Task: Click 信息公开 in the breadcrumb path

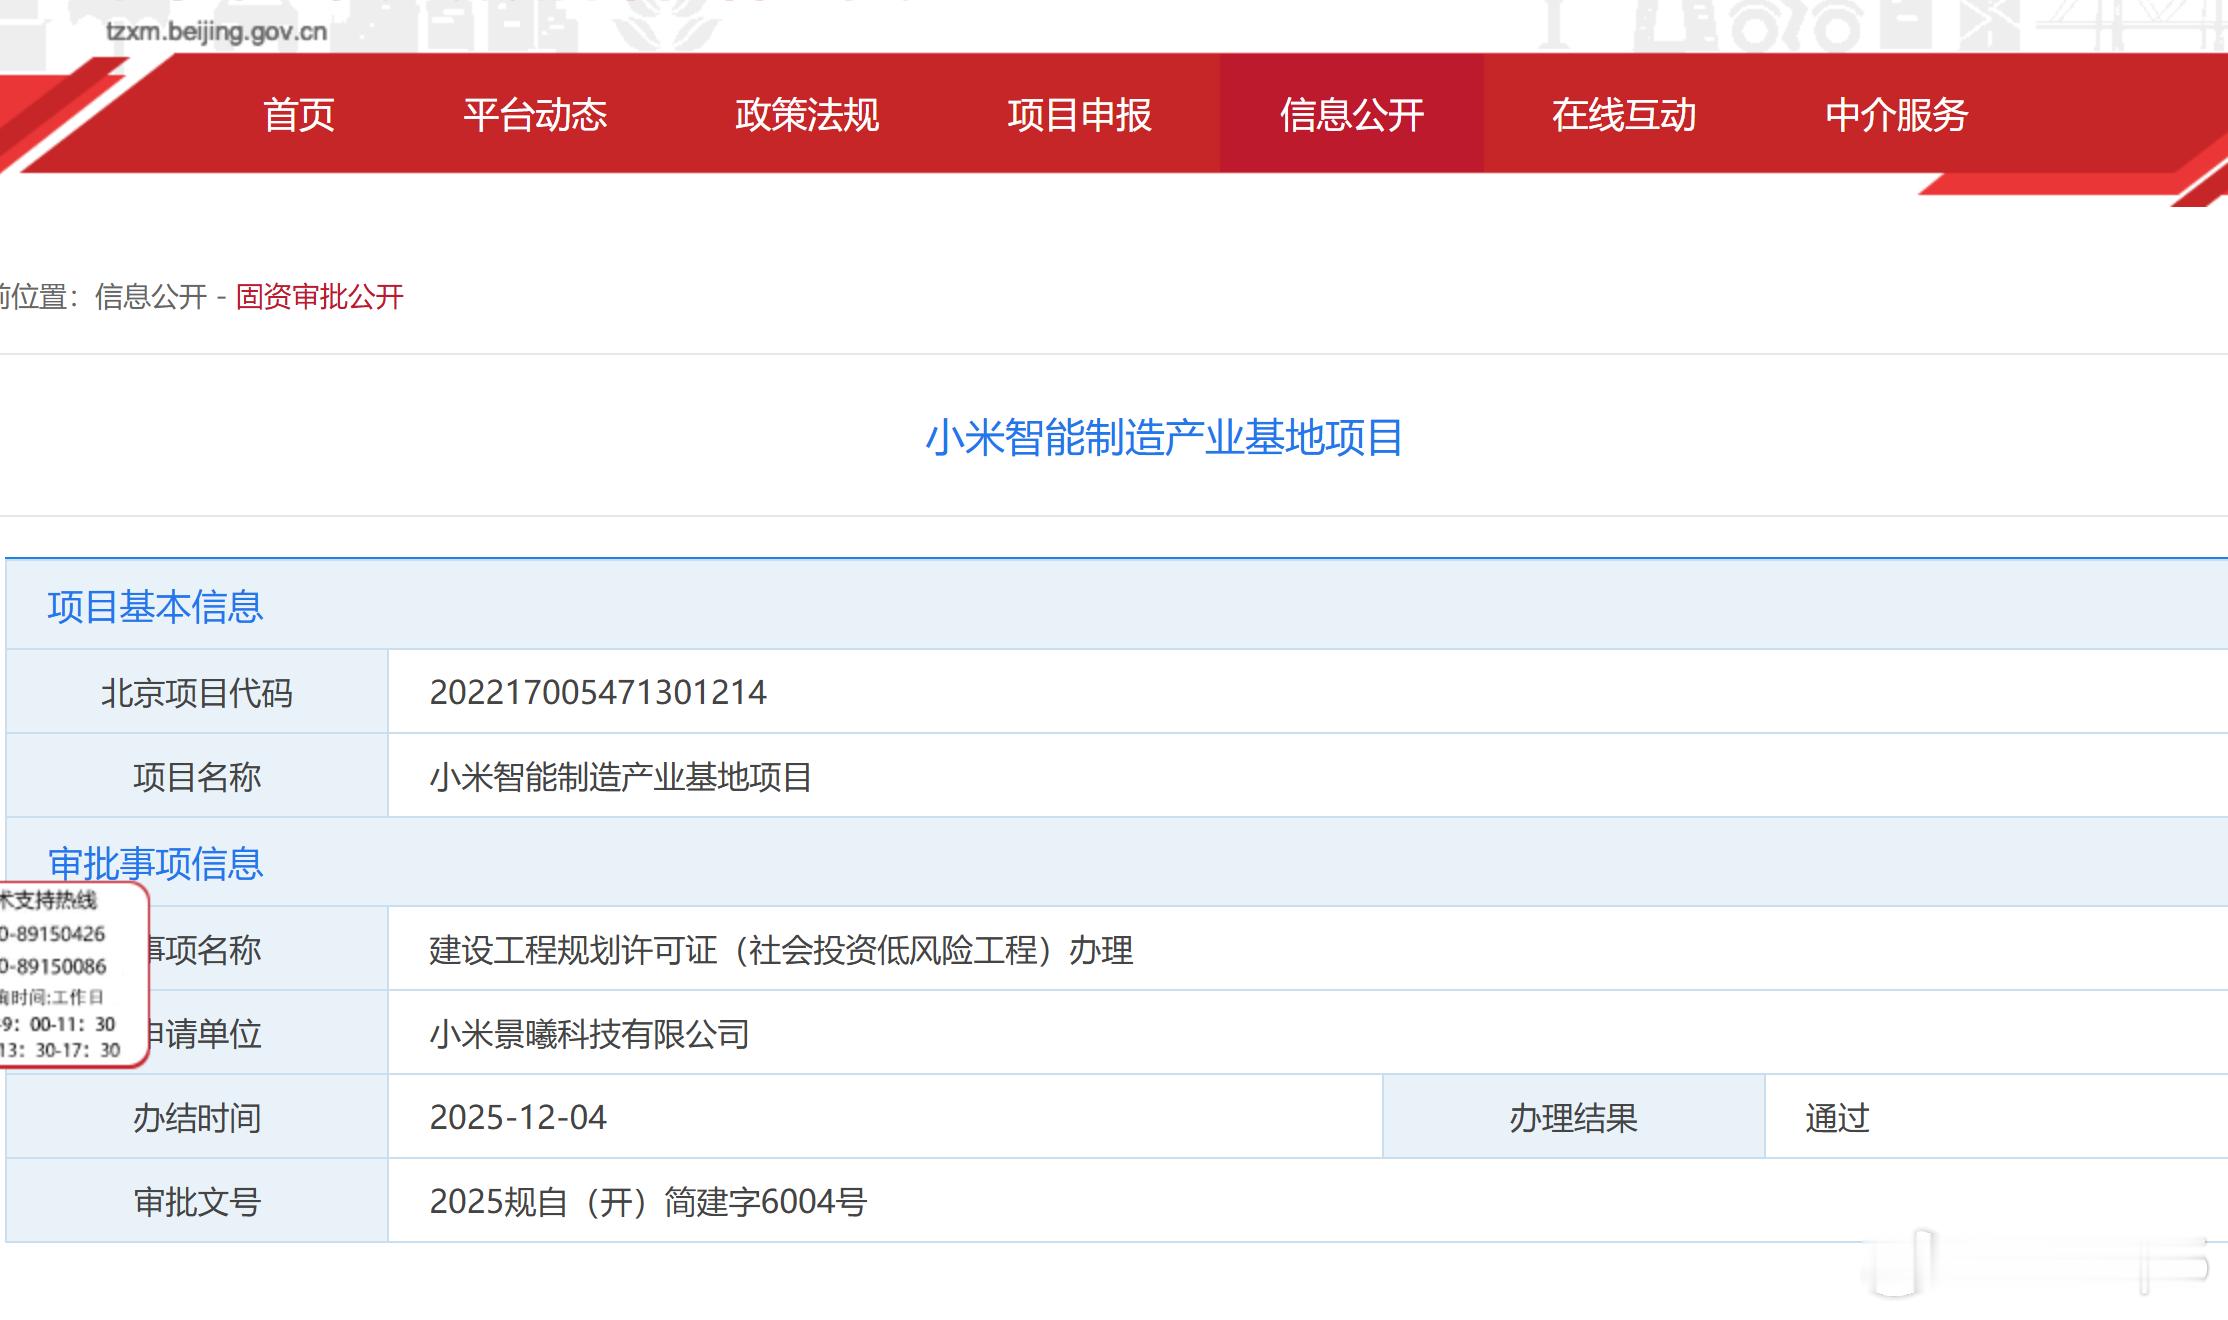Action: (x=150, y=297)
